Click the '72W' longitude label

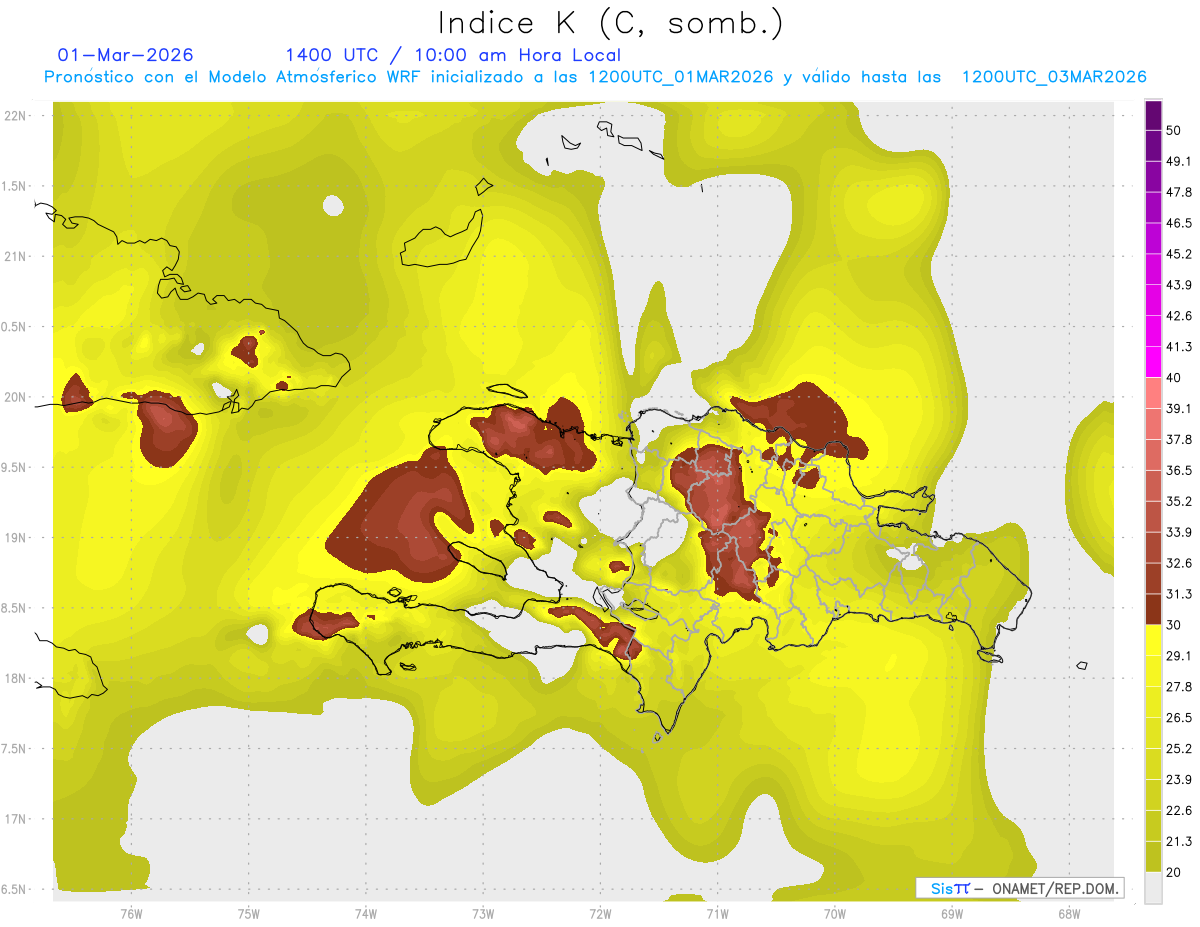click(600, 914)
